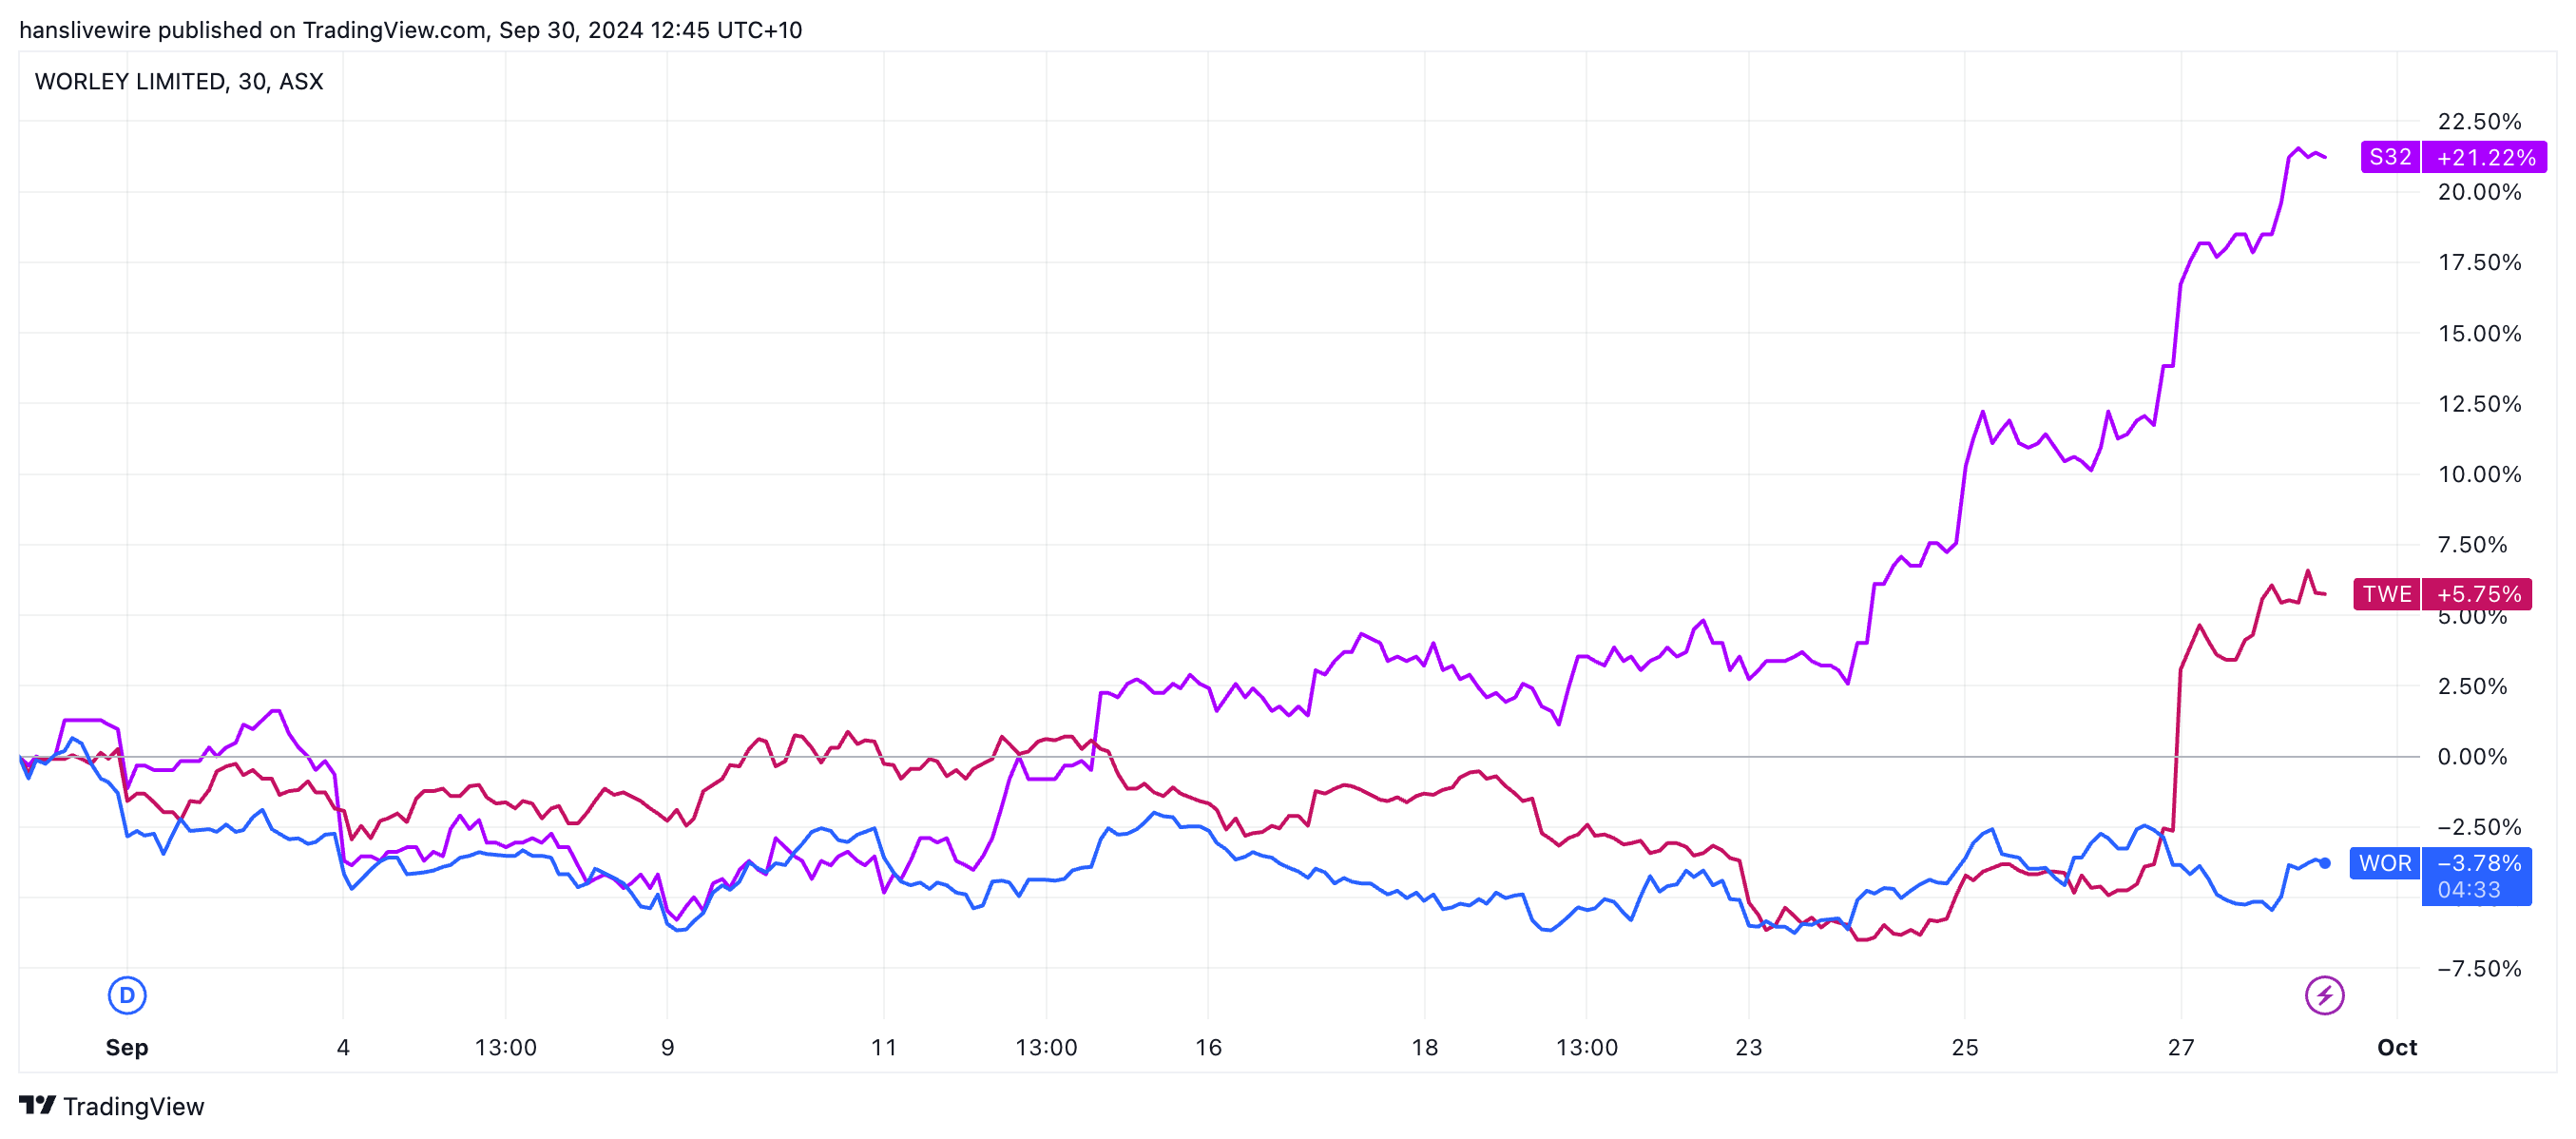Click the 'Sep' month label on time axis
Viewport: 2576px width, 1139px height.
pyautogui.click(x=127, y=1047)
